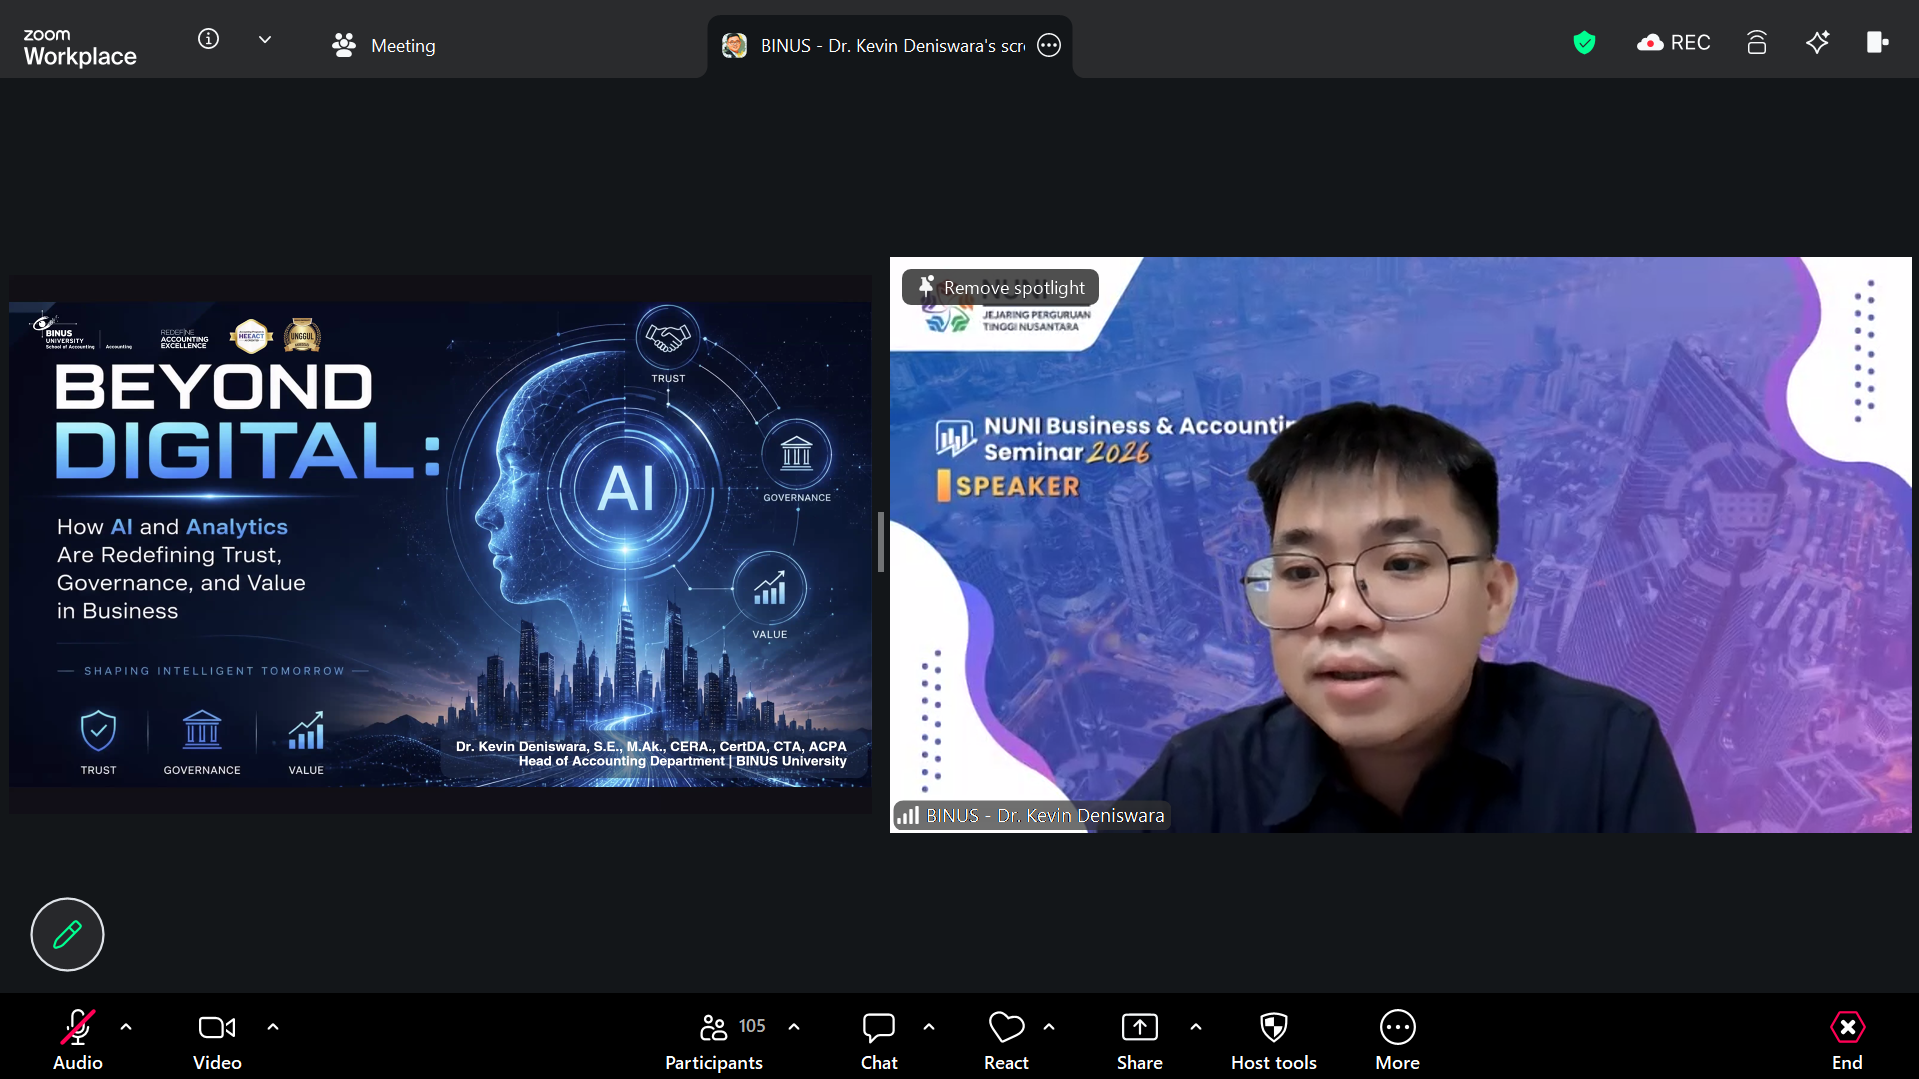Click the 105 participant count

[x=752, y=1026]
